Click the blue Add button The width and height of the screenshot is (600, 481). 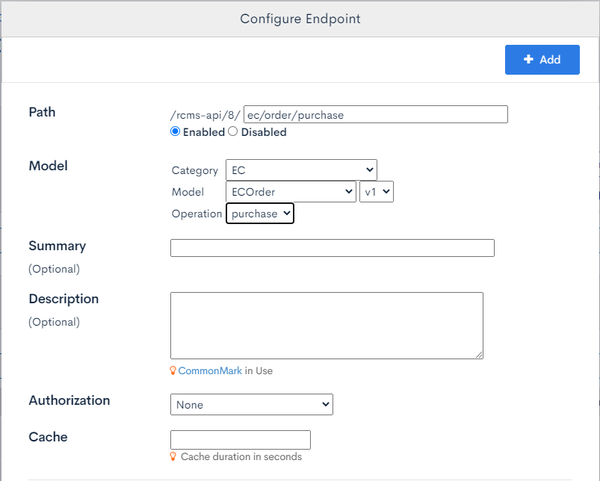point(542,60)
